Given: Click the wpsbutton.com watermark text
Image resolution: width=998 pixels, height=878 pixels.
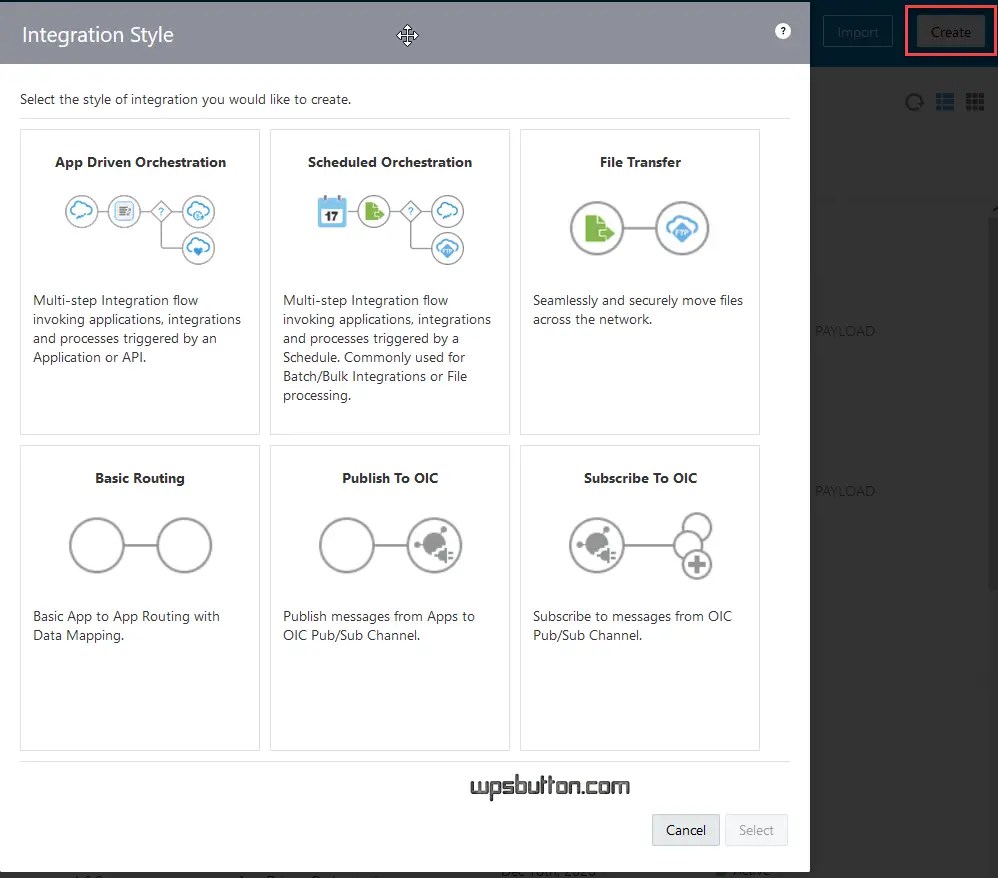Looking at the screenshot, I should 550,787.
